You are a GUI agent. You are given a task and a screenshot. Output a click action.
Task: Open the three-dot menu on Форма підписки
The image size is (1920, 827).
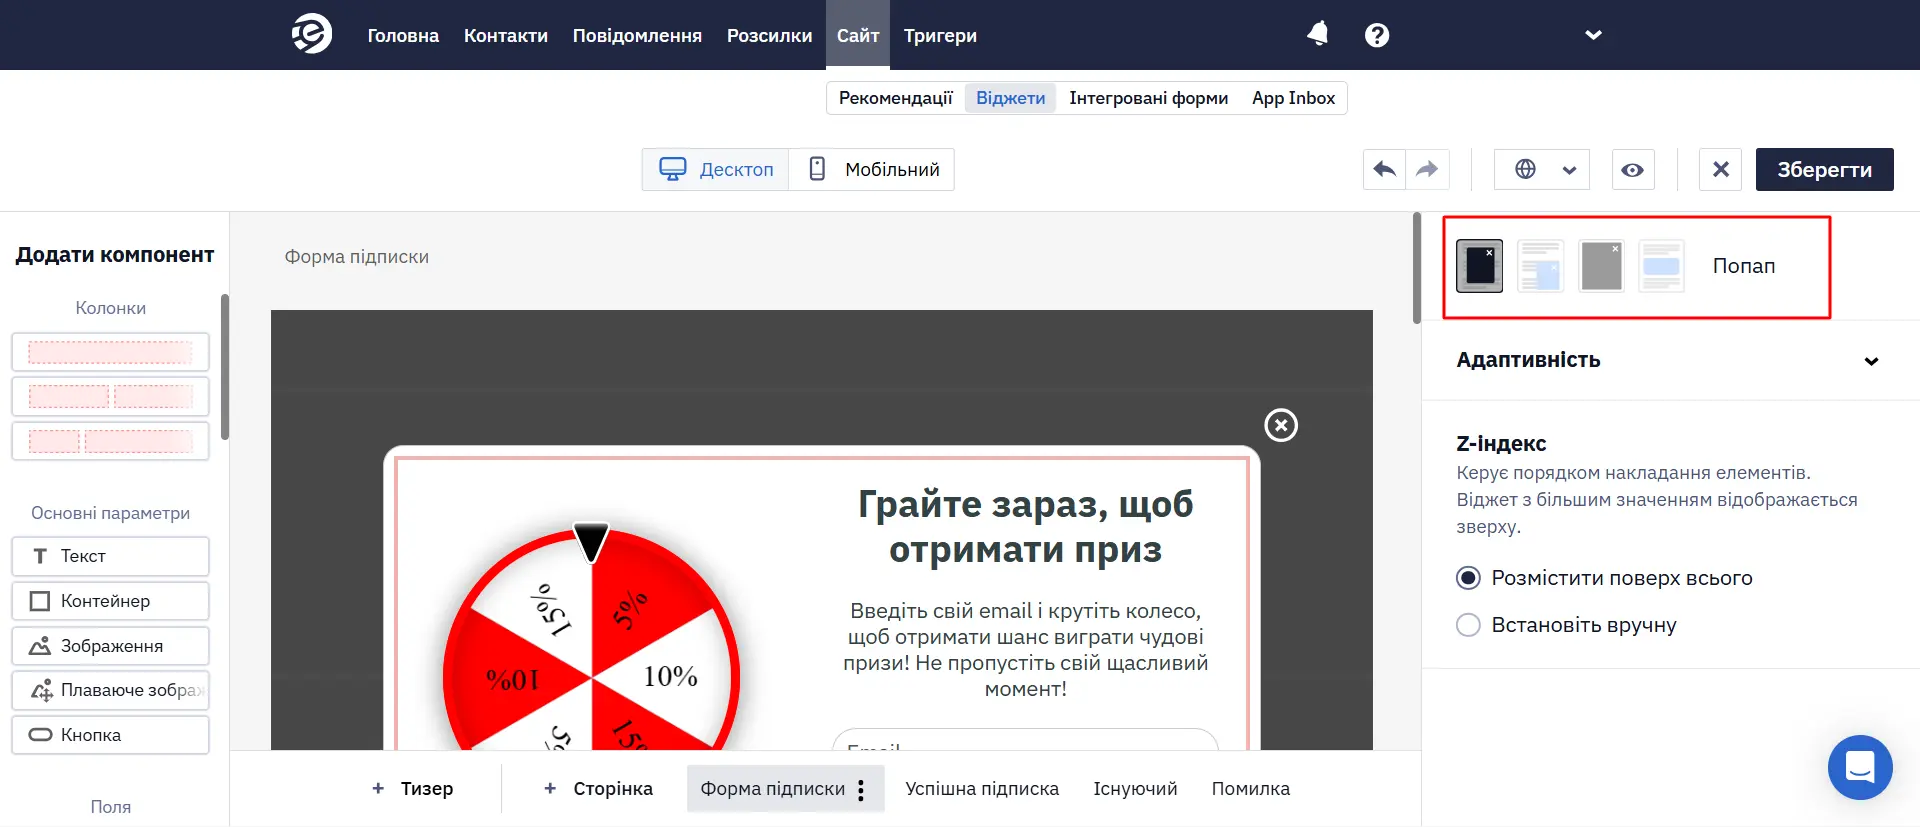[861, 790]
